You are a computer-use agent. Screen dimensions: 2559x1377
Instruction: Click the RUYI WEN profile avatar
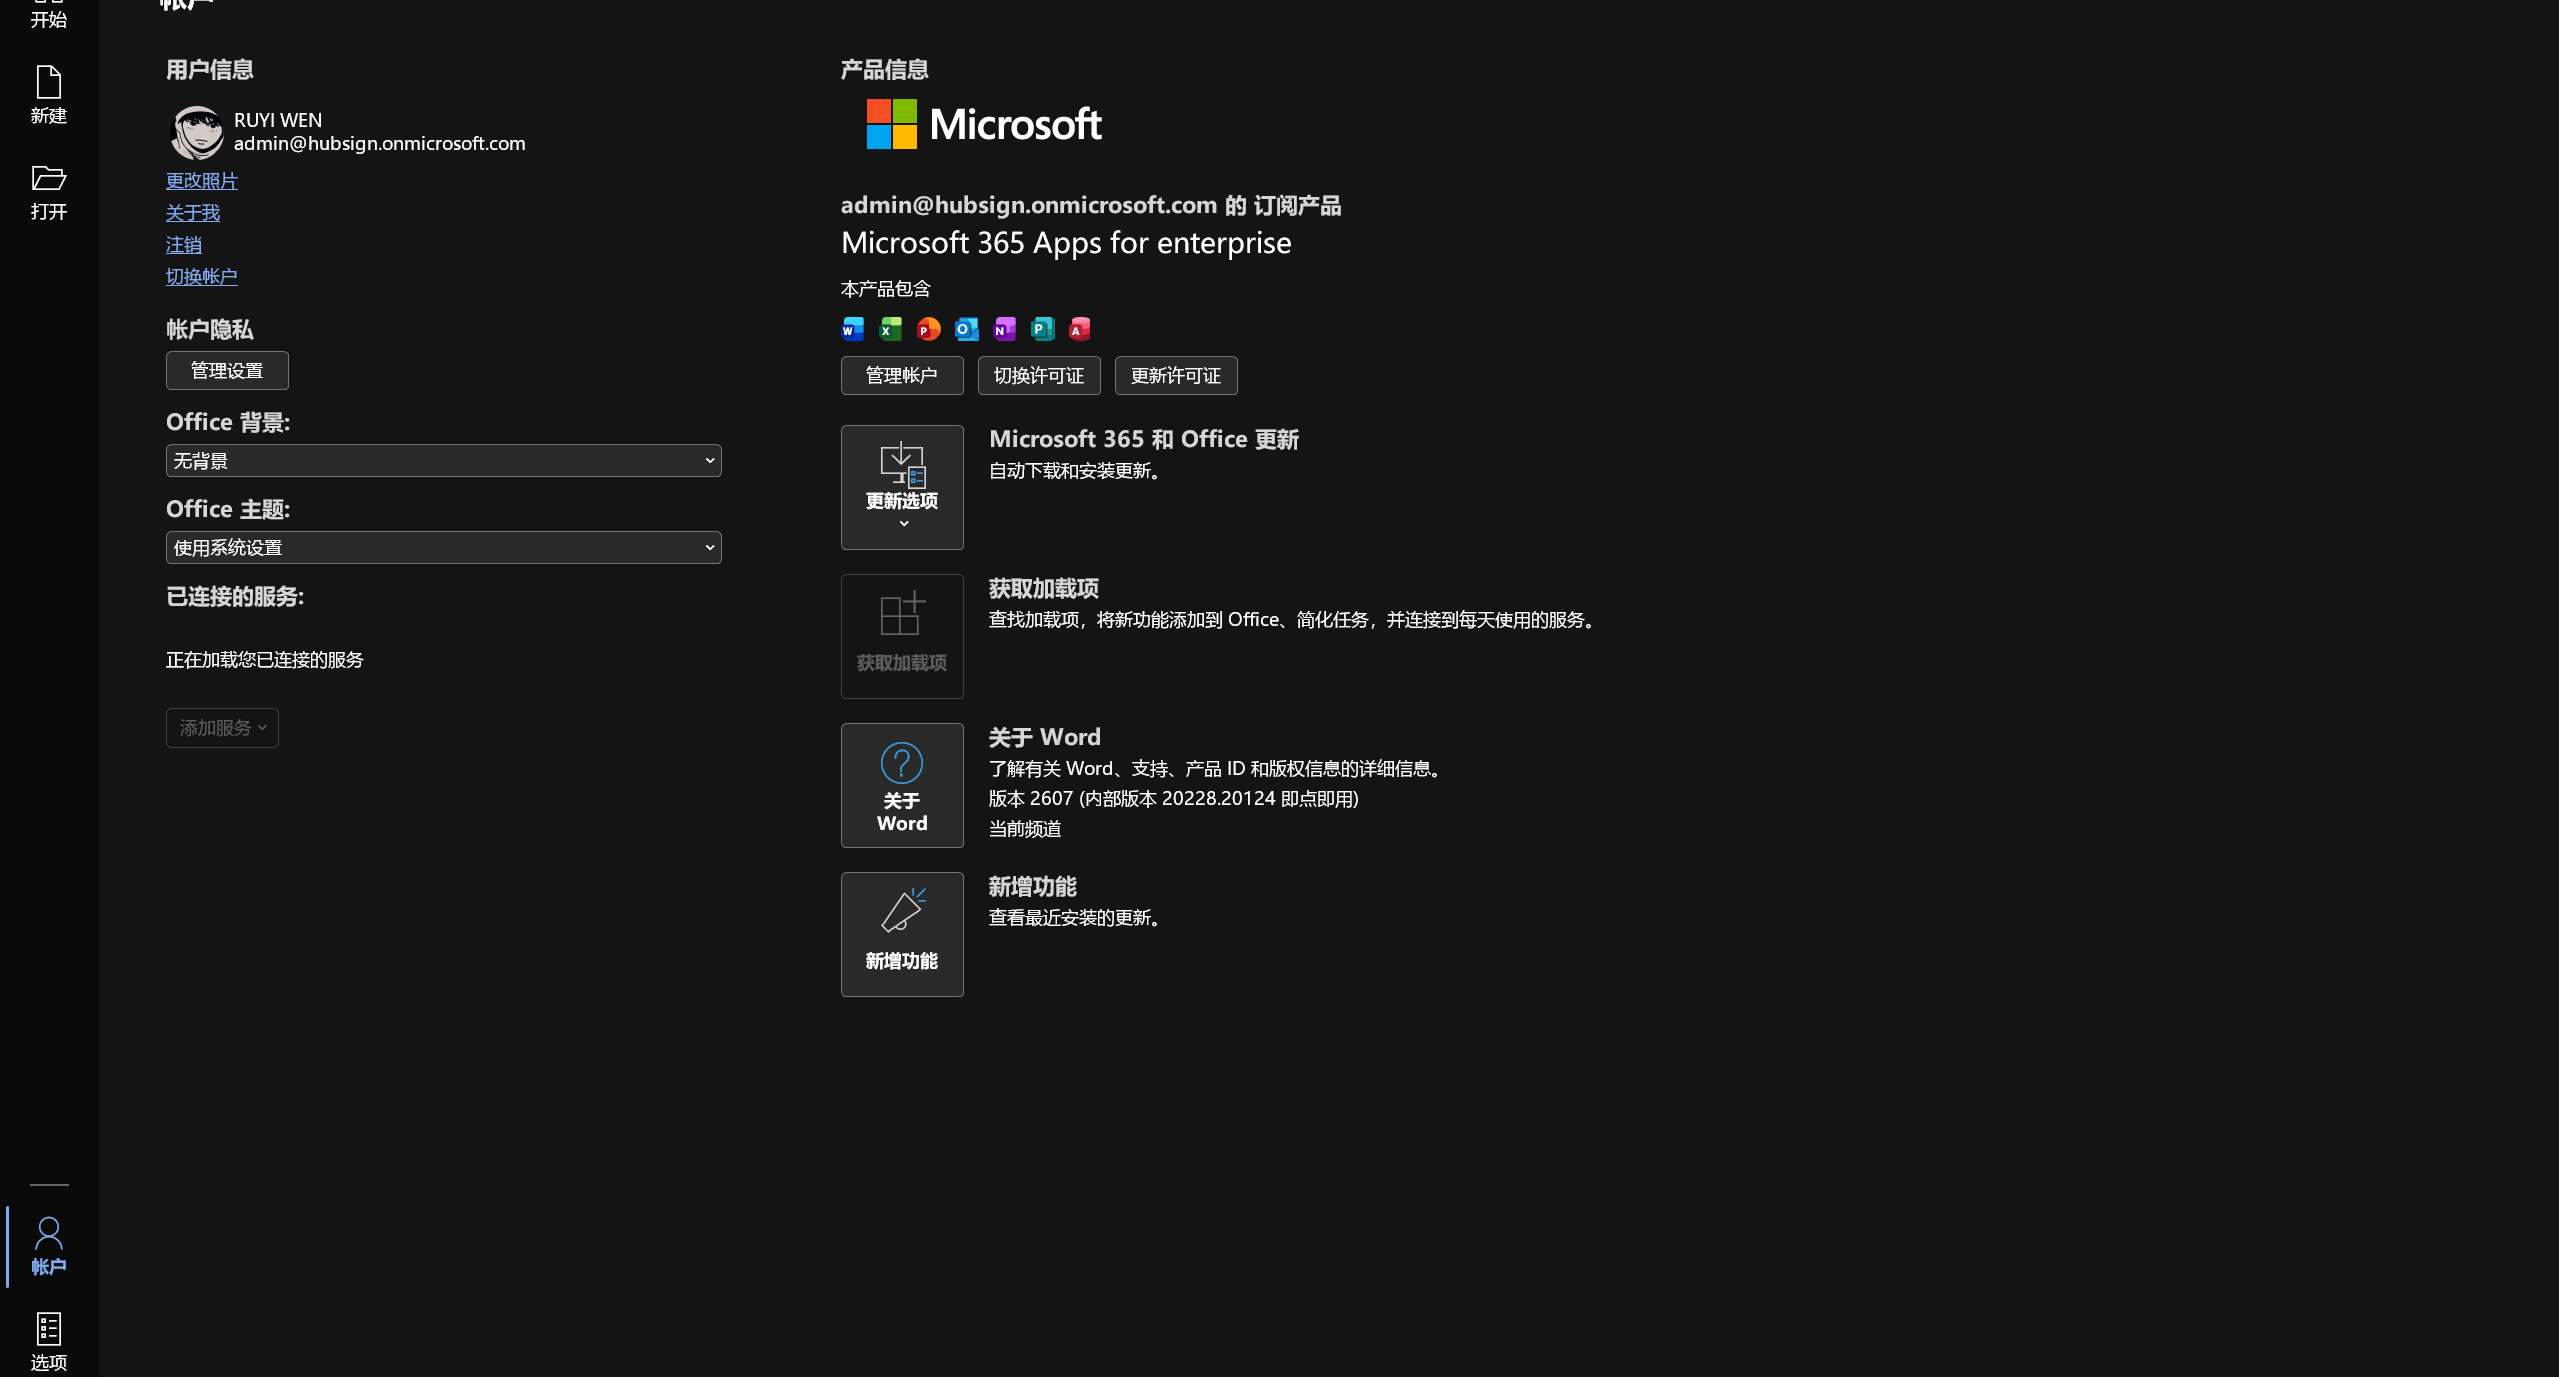(x=197, y=132)
